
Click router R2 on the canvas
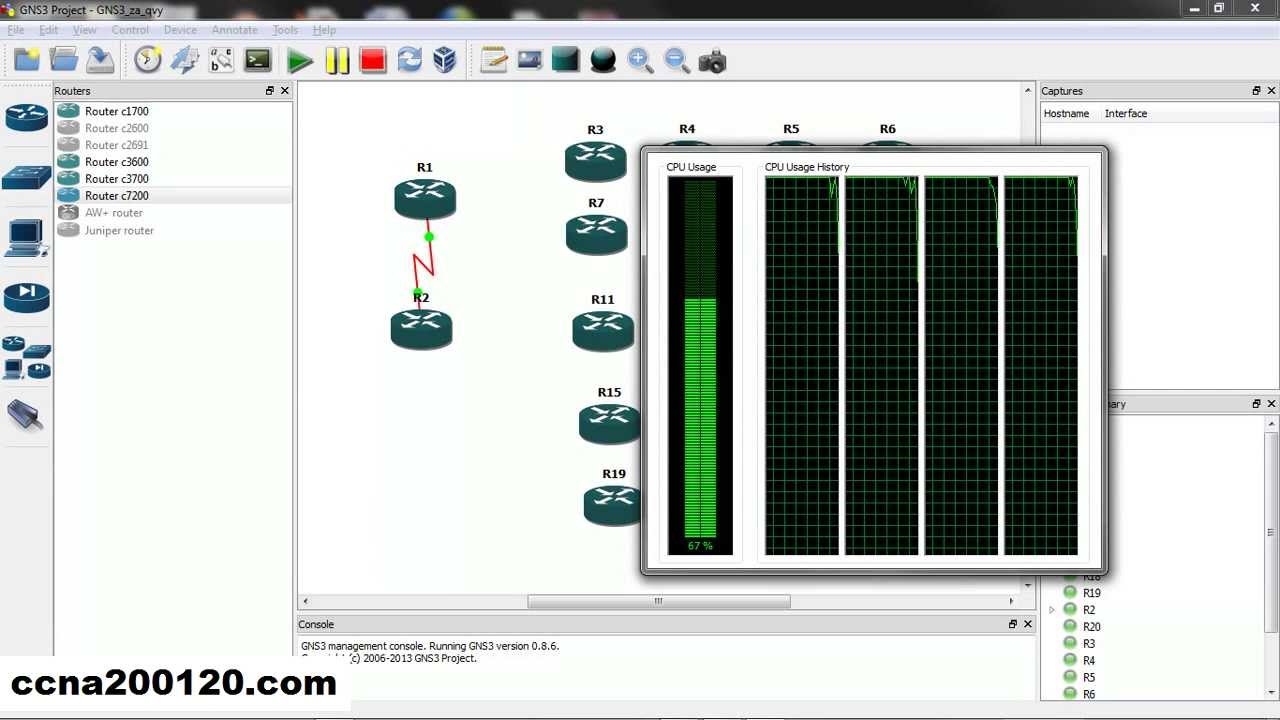click(421, 328)
